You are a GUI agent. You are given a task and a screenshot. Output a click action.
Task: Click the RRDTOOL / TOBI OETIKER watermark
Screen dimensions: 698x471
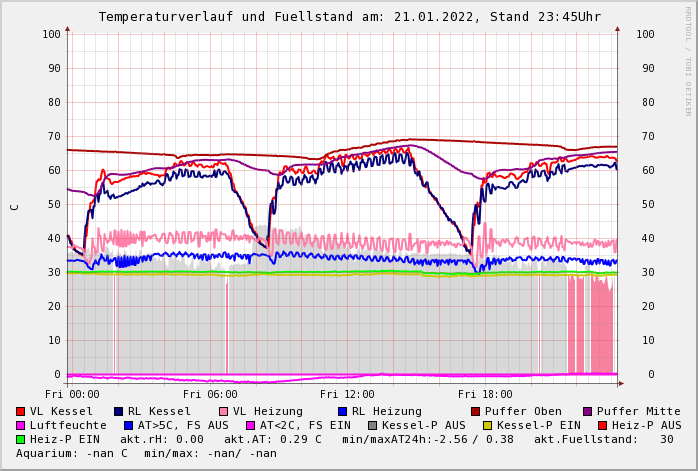687,60
